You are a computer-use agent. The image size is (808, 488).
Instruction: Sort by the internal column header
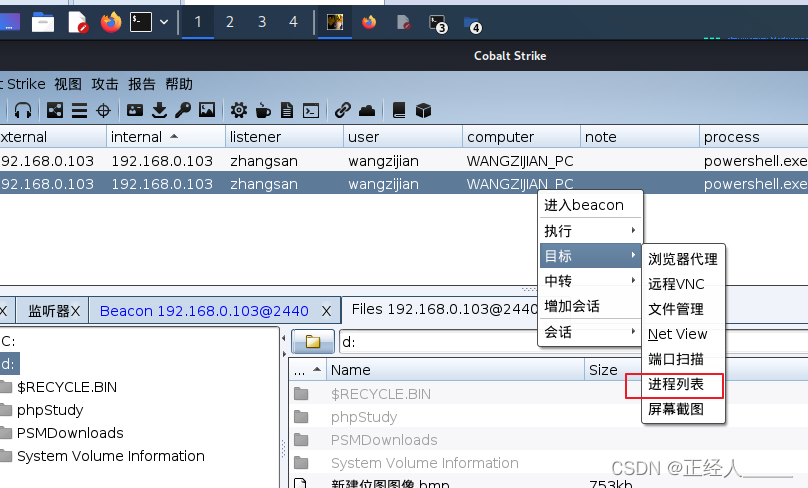click(x=165, y=137)
